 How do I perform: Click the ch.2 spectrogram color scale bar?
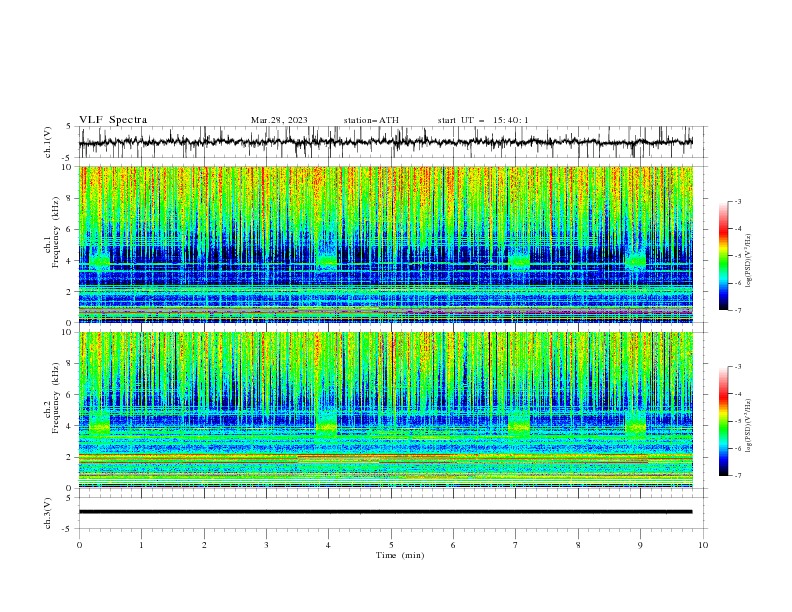pyautogui.click(x=724, y=421)
